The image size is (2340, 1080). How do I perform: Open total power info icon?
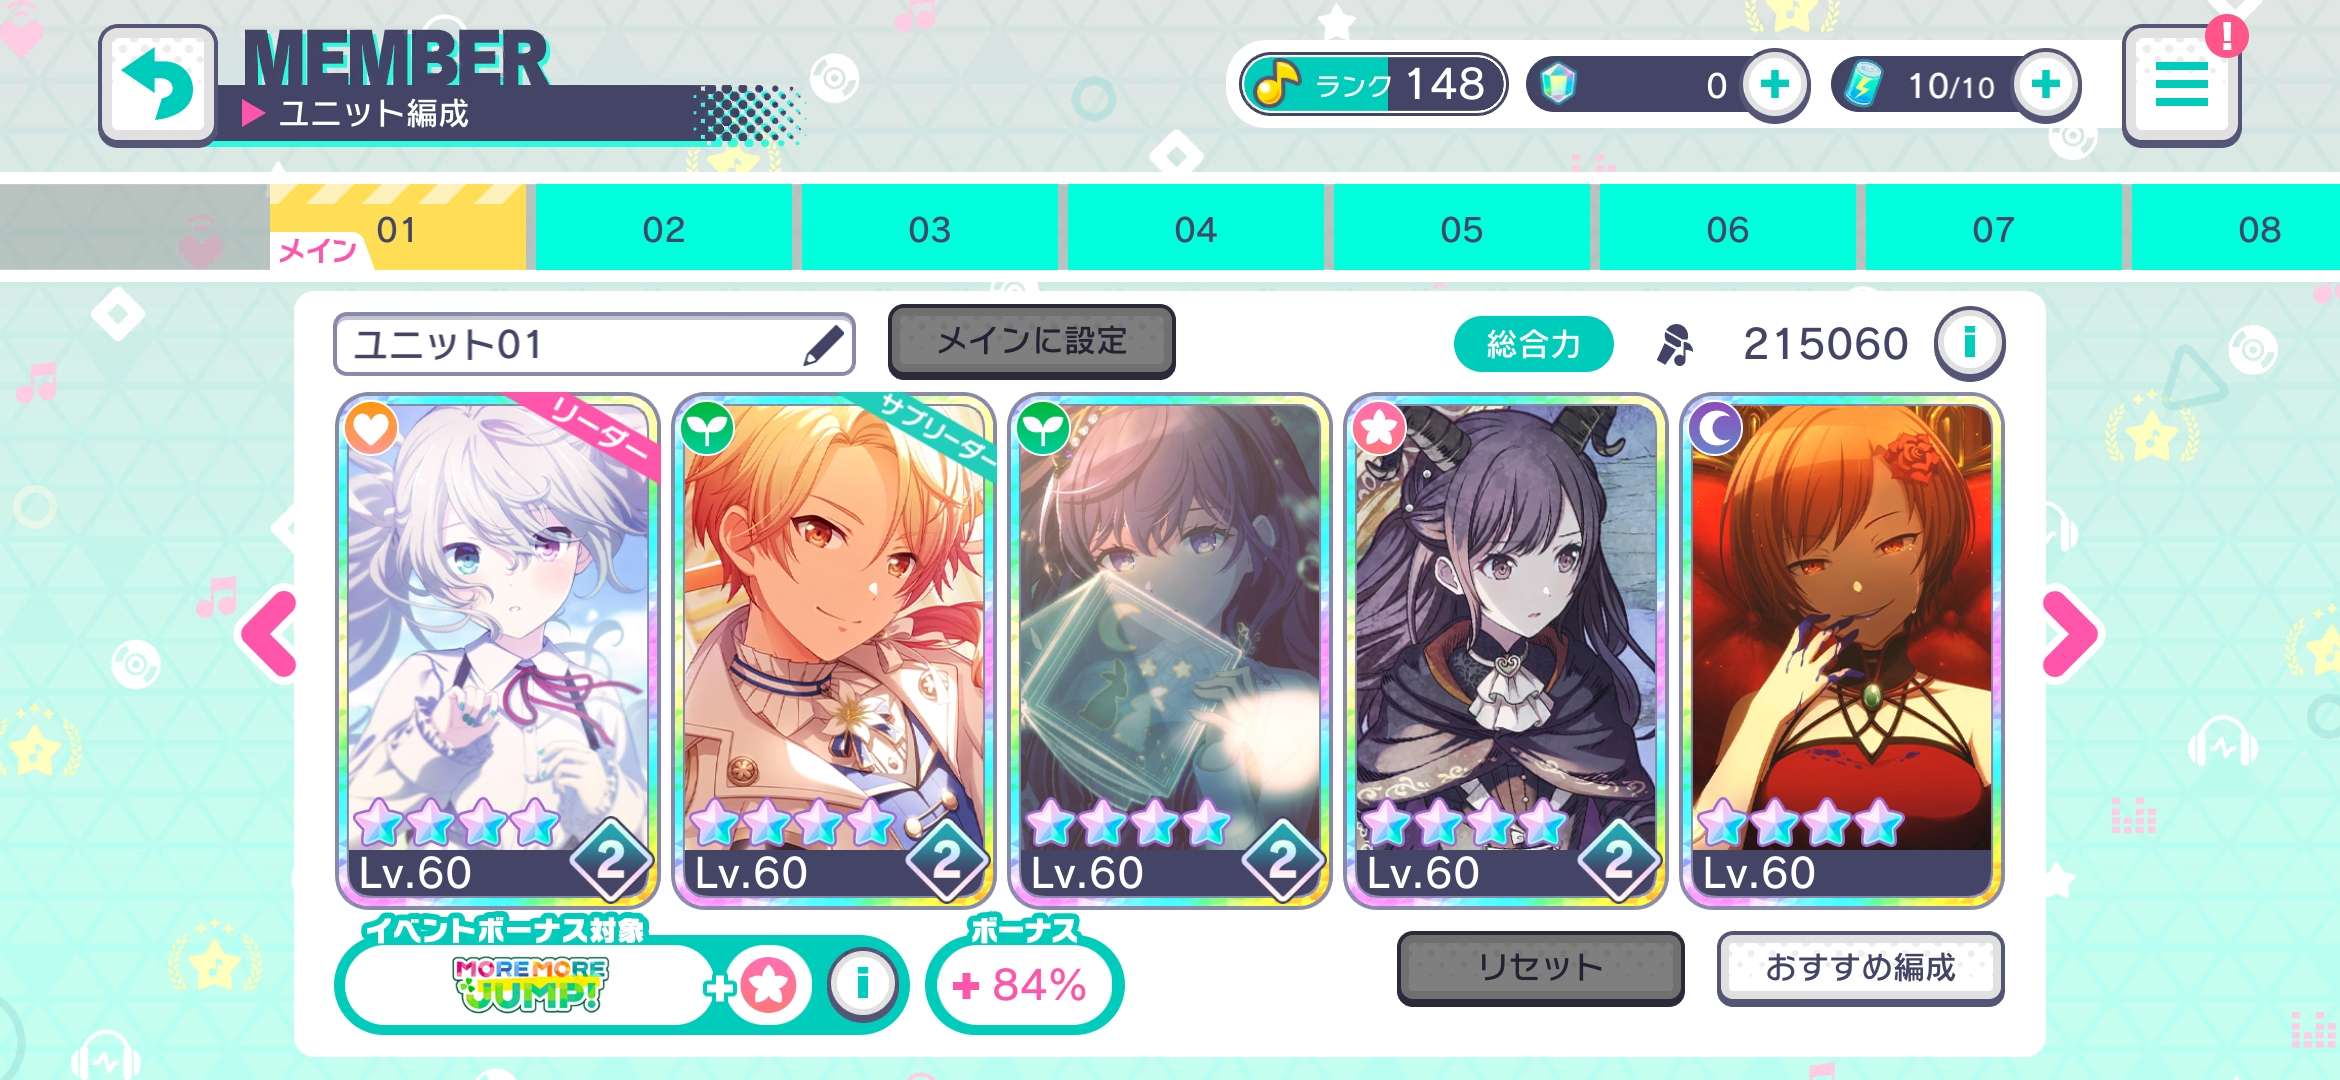pyautogui.click(x=1969, y=343)
